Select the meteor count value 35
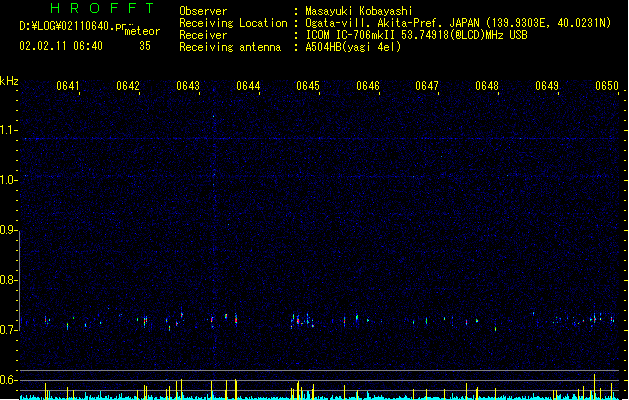Image resolution: width=629 pixels, height=400 pixels. [145, 46]
